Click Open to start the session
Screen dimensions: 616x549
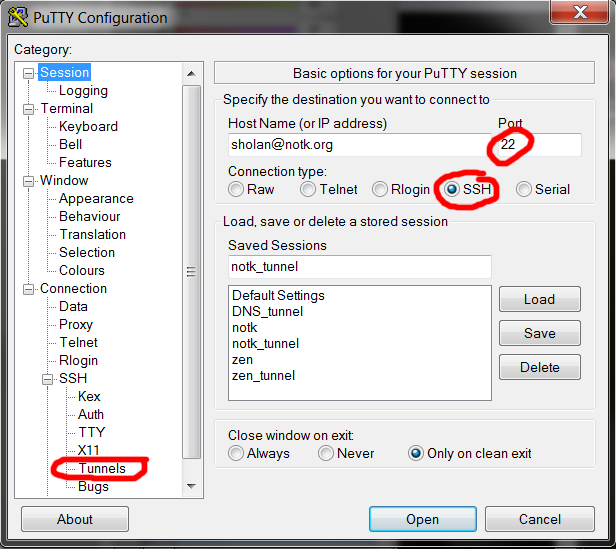[423, 519]
